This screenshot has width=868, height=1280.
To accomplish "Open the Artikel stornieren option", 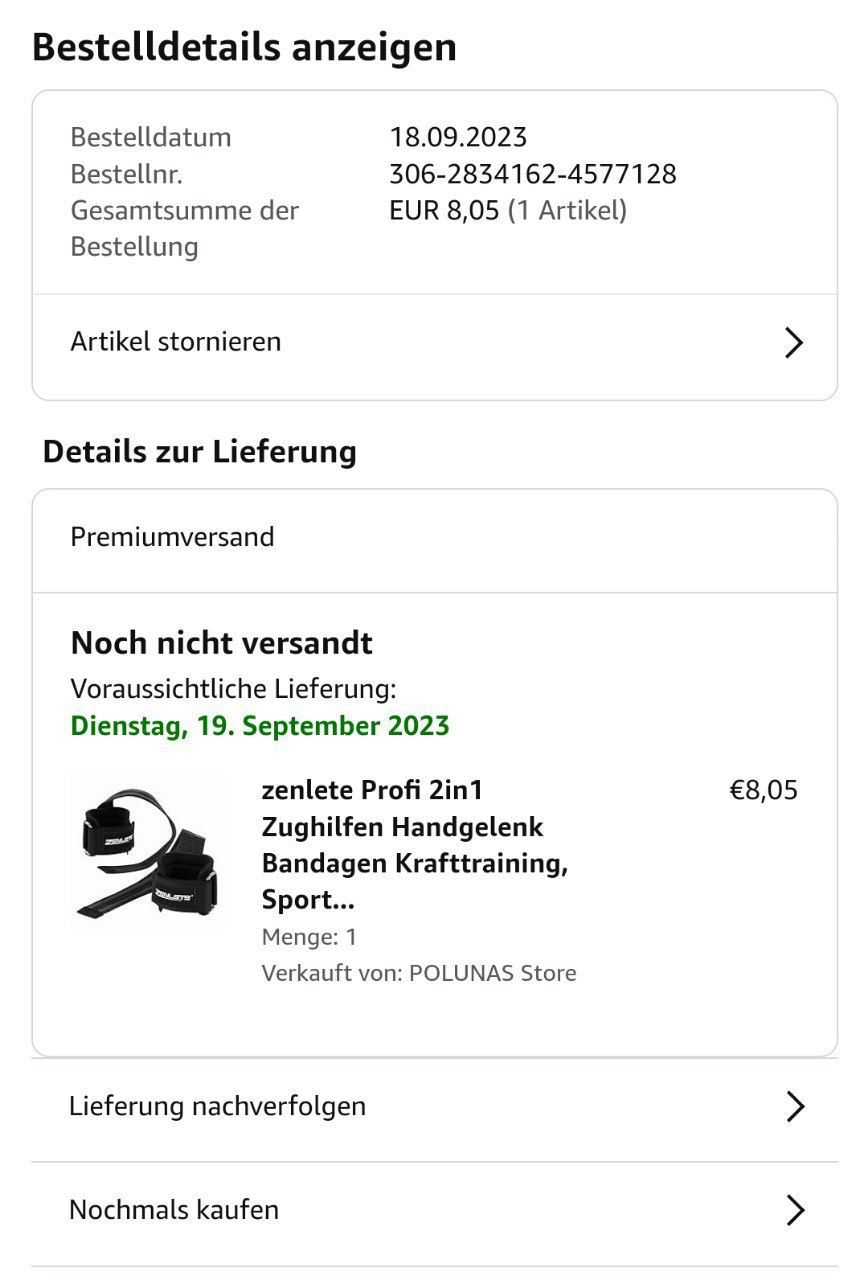I will click(x=176, y=342).
